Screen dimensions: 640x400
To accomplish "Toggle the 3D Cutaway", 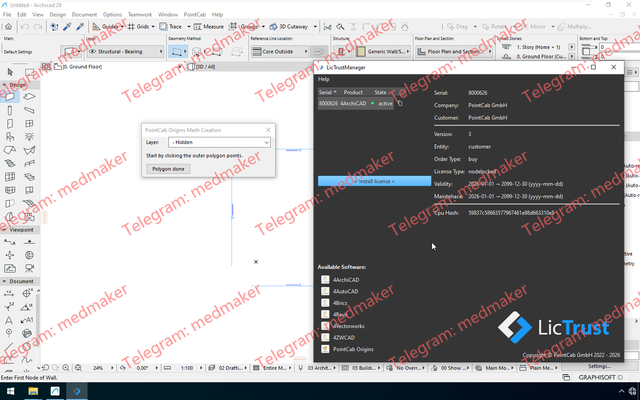I will click(x=289, y=27).
